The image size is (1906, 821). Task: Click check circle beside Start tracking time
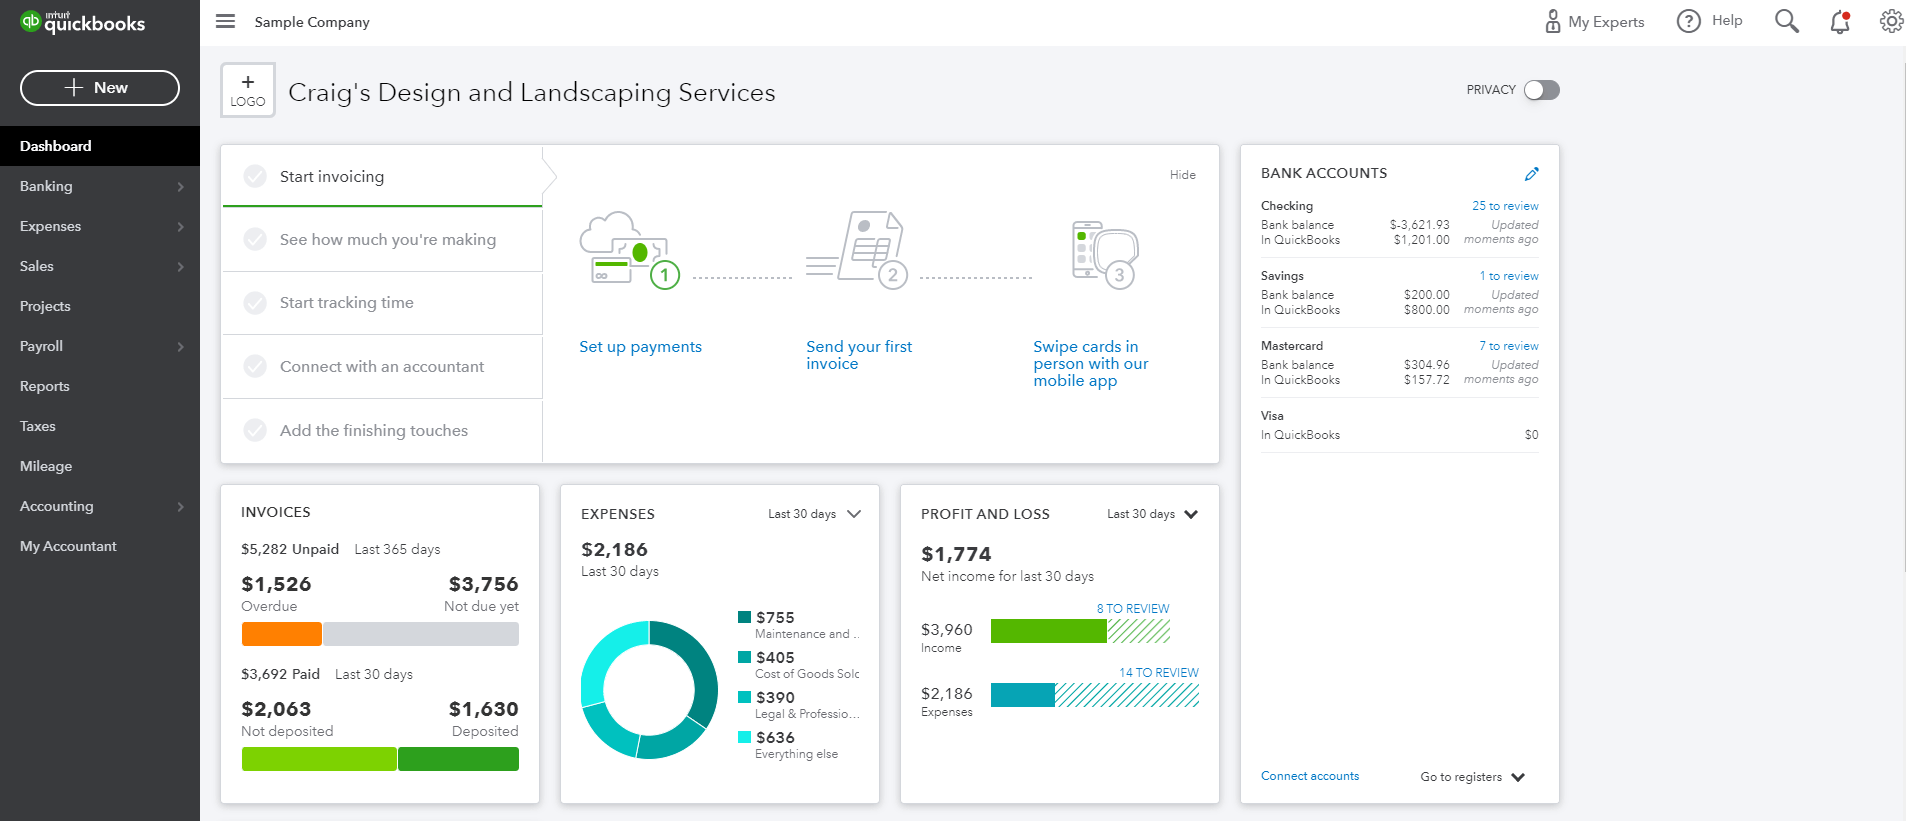point(255,302)
